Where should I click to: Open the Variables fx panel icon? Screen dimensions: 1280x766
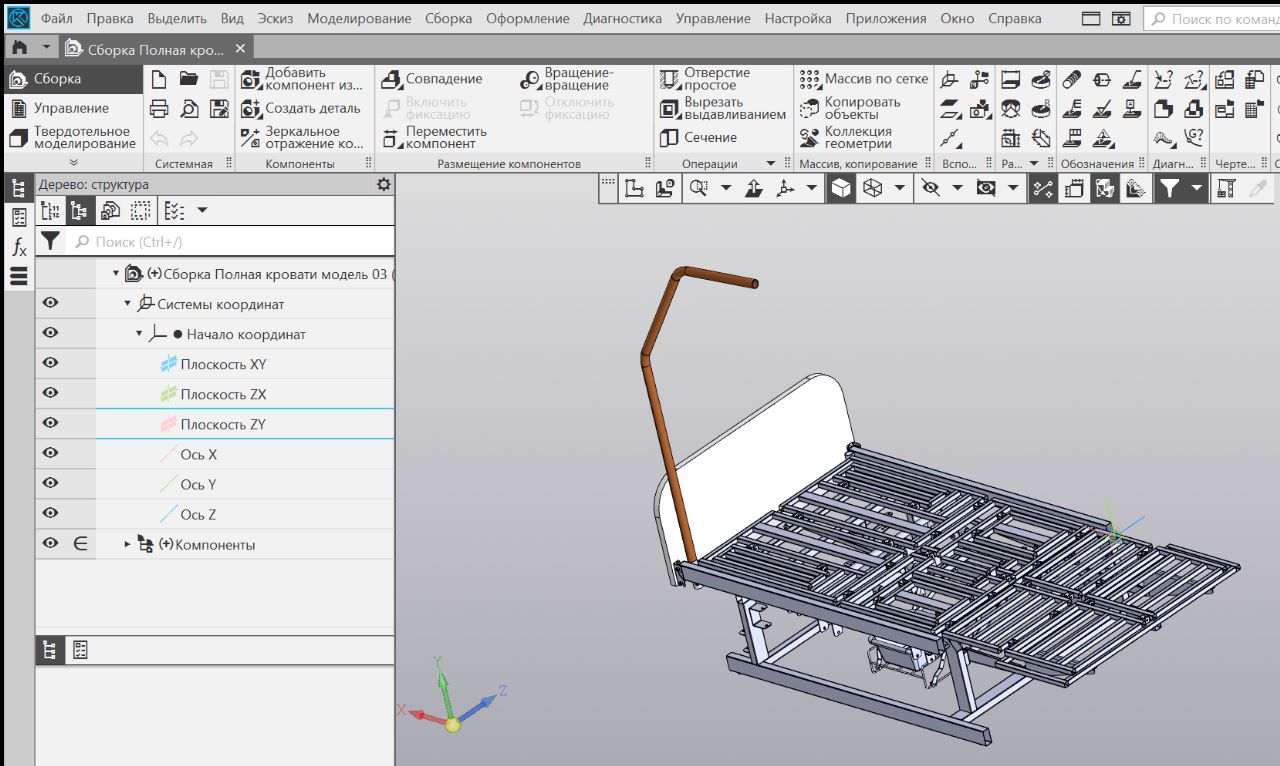click(x=19, y=247)
